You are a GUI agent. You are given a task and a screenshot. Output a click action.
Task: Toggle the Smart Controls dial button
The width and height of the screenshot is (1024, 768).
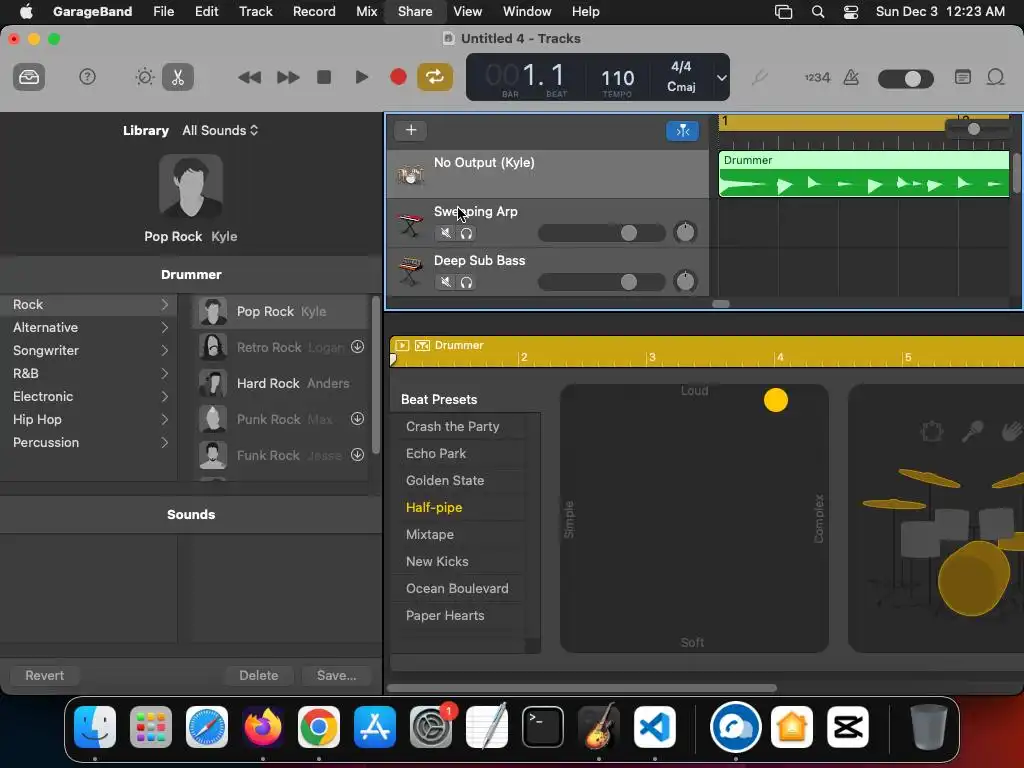tap(144, 77)
